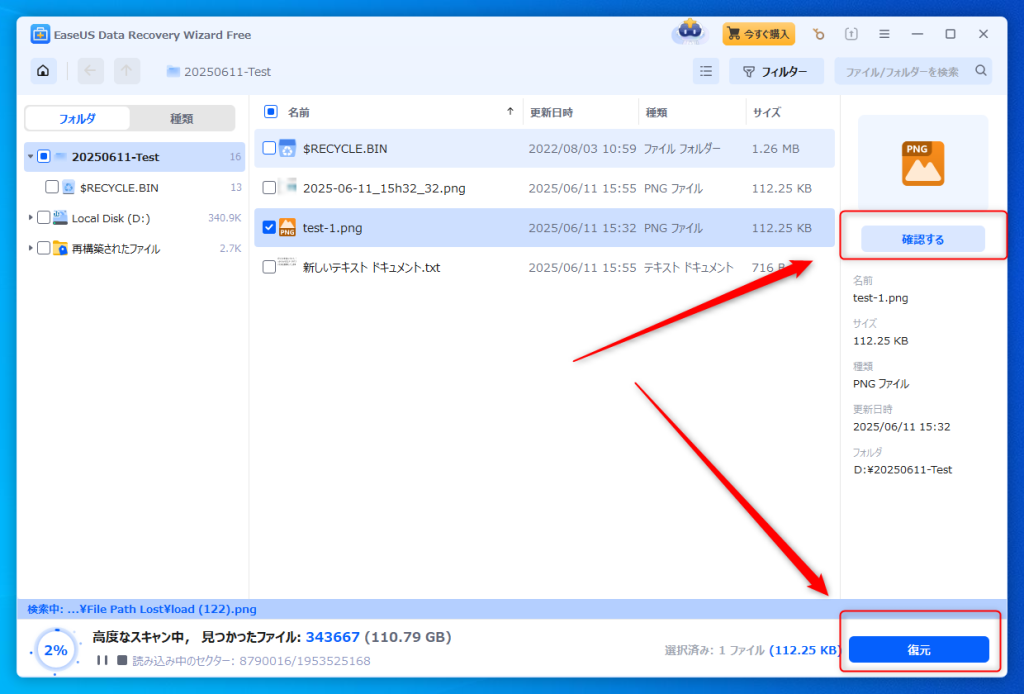This screenshot has height=694, width=1024.
Task: Click the 2% scan progress ring
Action: pos(56,650)
